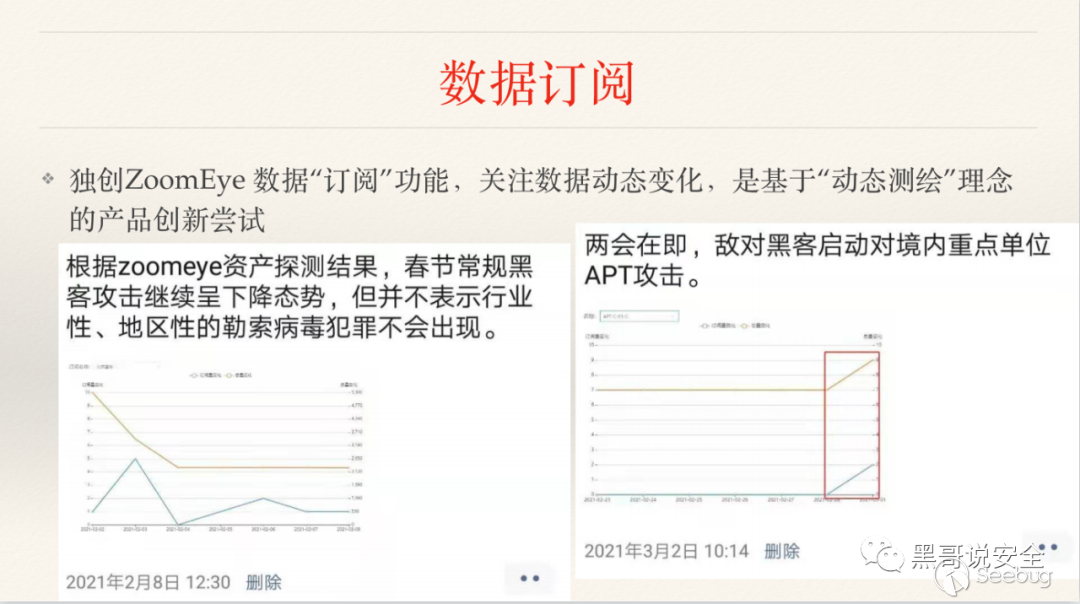Open the subscription name dropdown above the left chart
This screenshot has height=604, width=1080.
127,366
